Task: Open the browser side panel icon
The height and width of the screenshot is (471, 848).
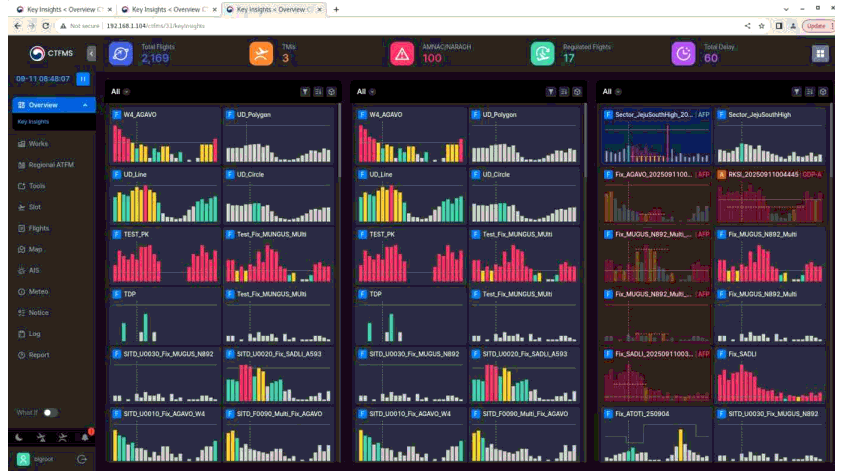Action: (x=779, y=26)
